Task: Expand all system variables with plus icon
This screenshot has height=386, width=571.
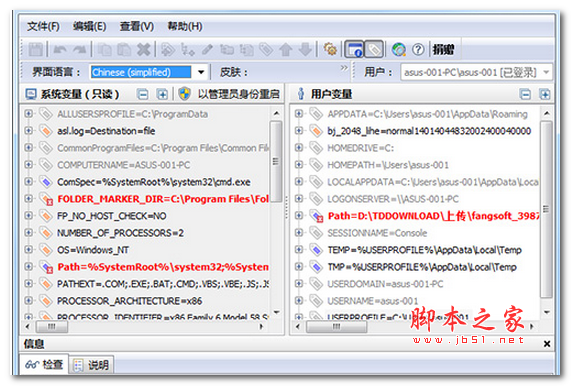Action: [x=162, y=94]
